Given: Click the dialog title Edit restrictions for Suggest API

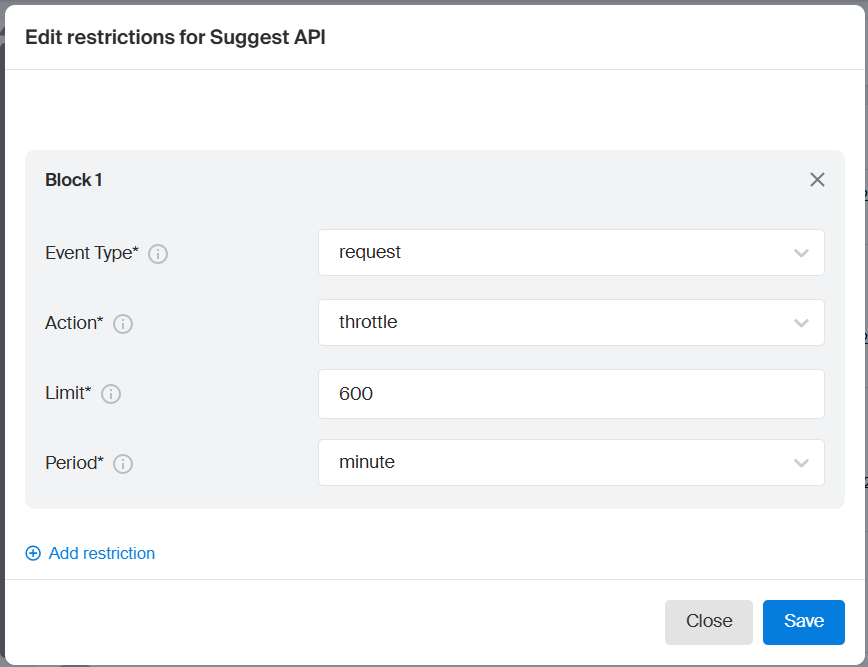Looking at the screenshot, I should (x=175, y=38).
